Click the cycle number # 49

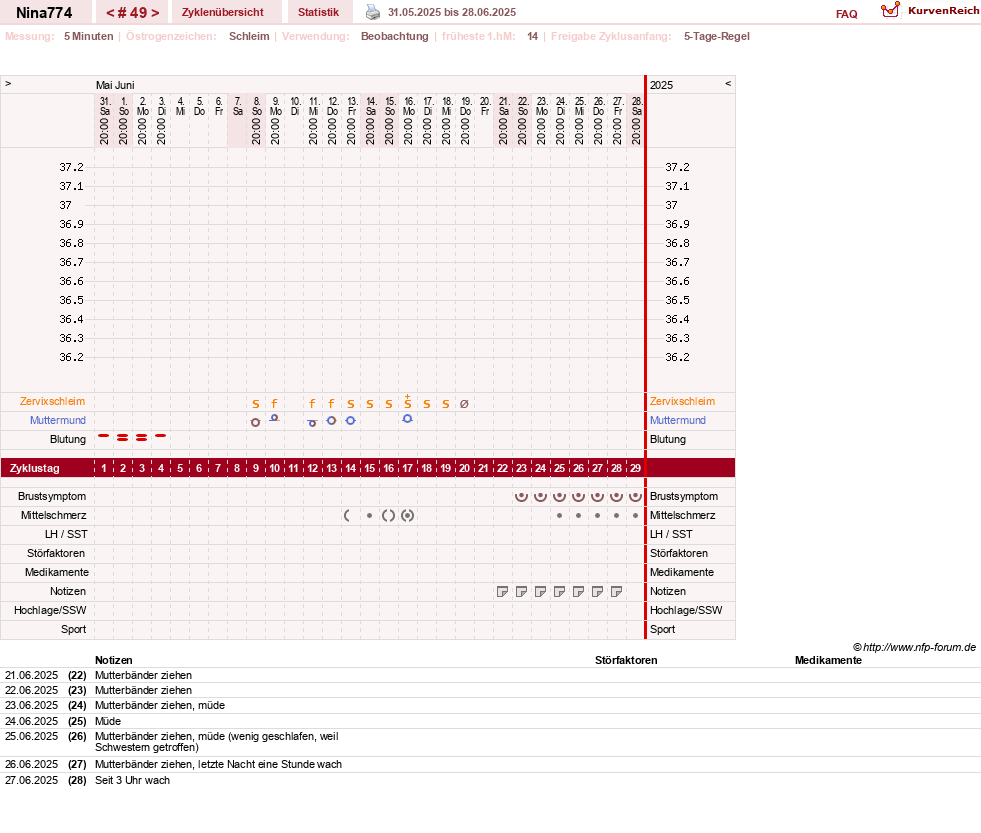pyautogui.click(x=132, y=13)
